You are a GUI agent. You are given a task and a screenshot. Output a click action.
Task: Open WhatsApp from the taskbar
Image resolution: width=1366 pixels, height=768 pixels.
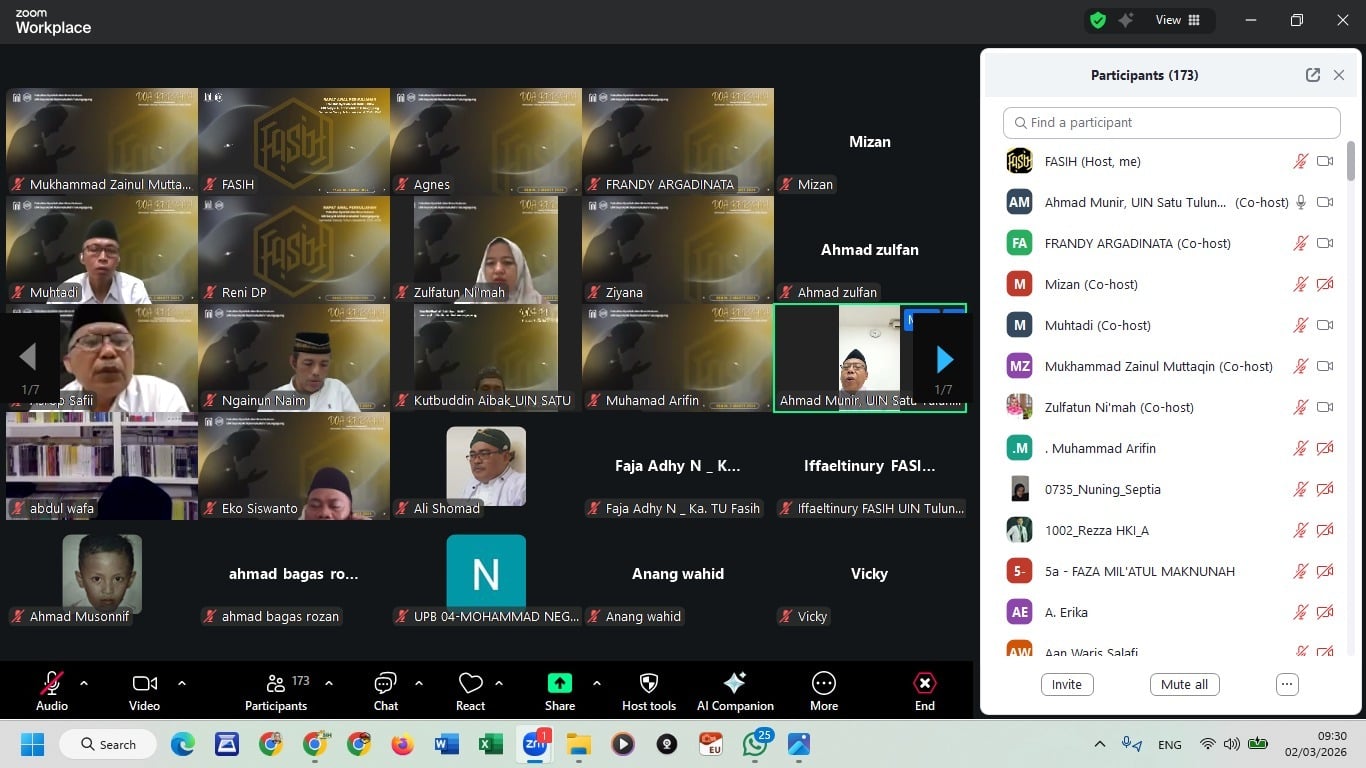point(755,744)
